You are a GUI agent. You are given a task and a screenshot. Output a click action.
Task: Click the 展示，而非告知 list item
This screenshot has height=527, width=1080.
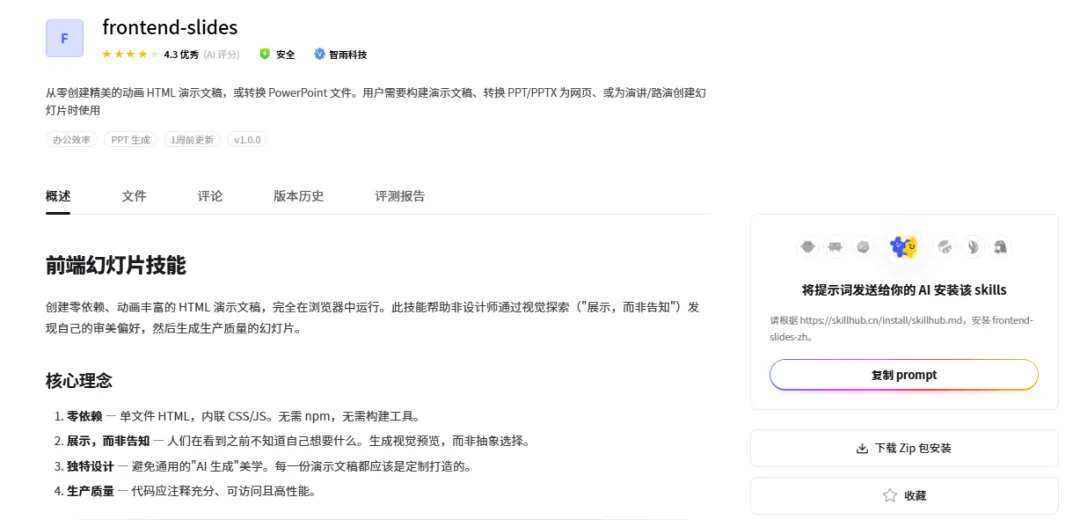298,441
